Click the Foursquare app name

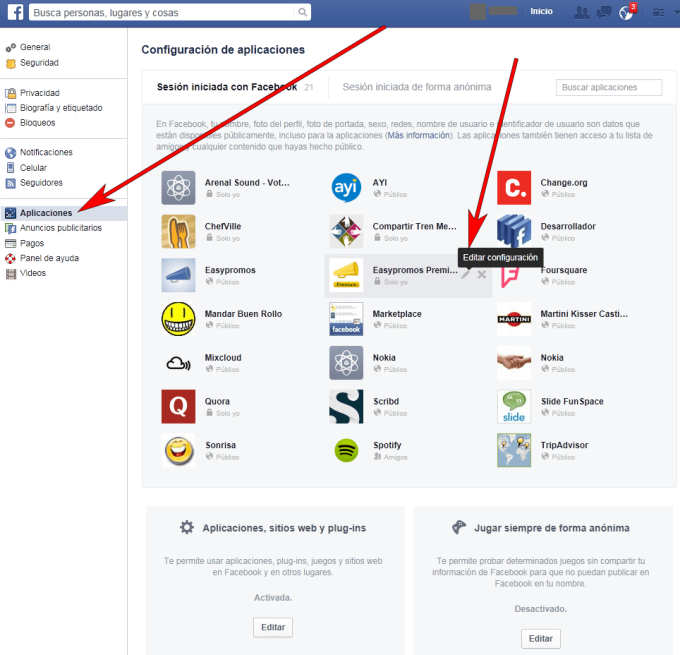coord(563,270)
